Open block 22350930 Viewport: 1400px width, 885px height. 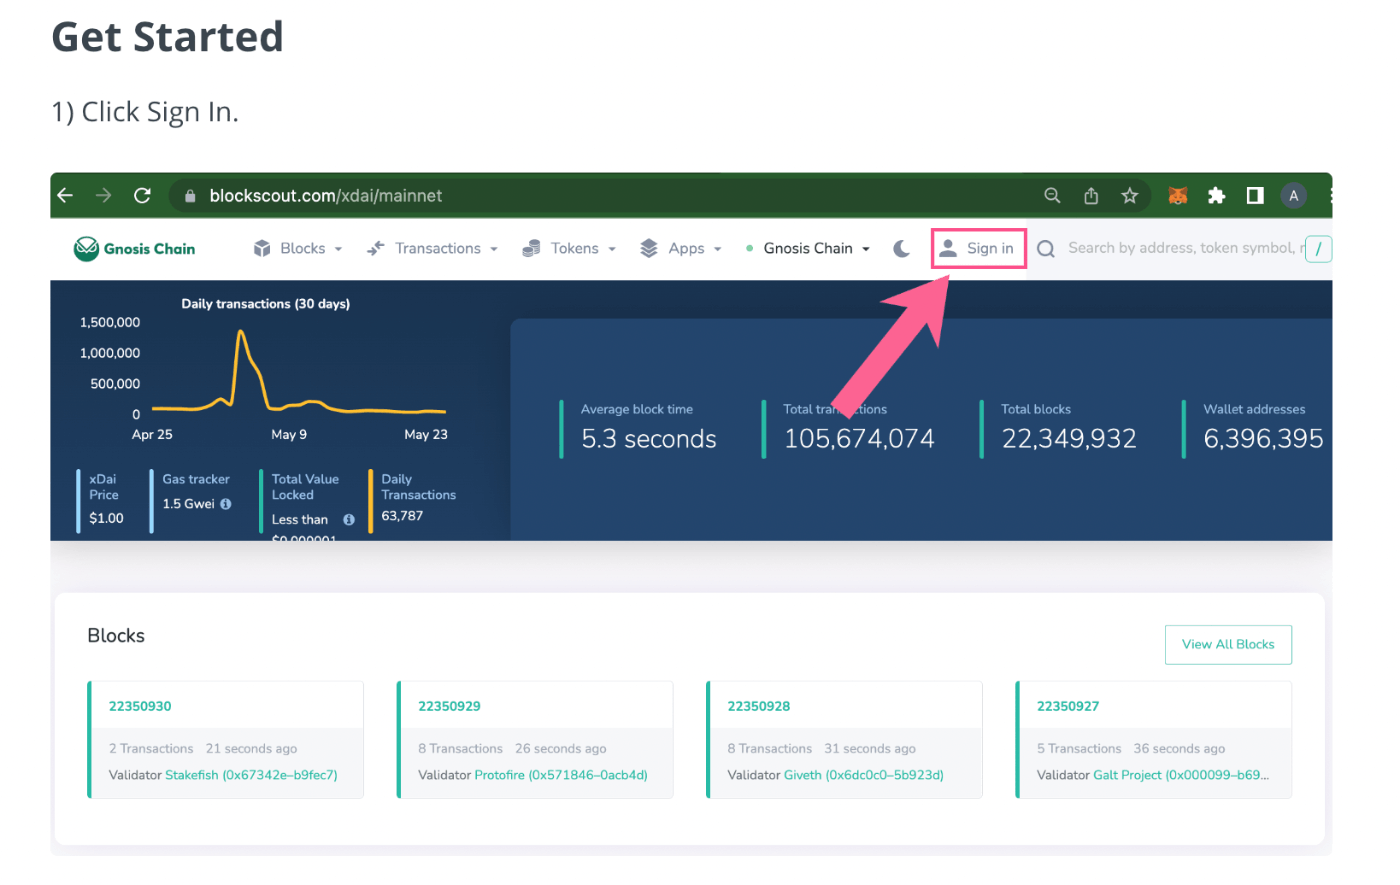pos(140,707)
